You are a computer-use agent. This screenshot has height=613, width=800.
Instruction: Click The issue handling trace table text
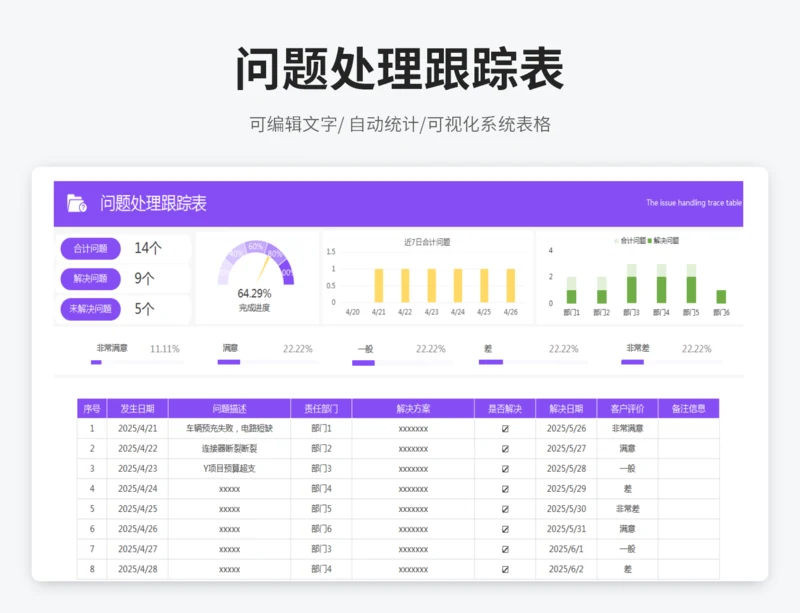pos(694,203)
